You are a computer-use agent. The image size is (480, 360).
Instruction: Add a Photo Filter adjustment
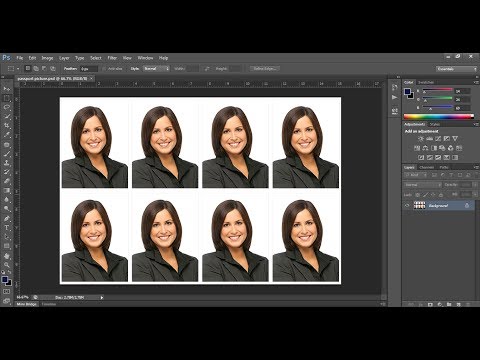tap(442, 148)
